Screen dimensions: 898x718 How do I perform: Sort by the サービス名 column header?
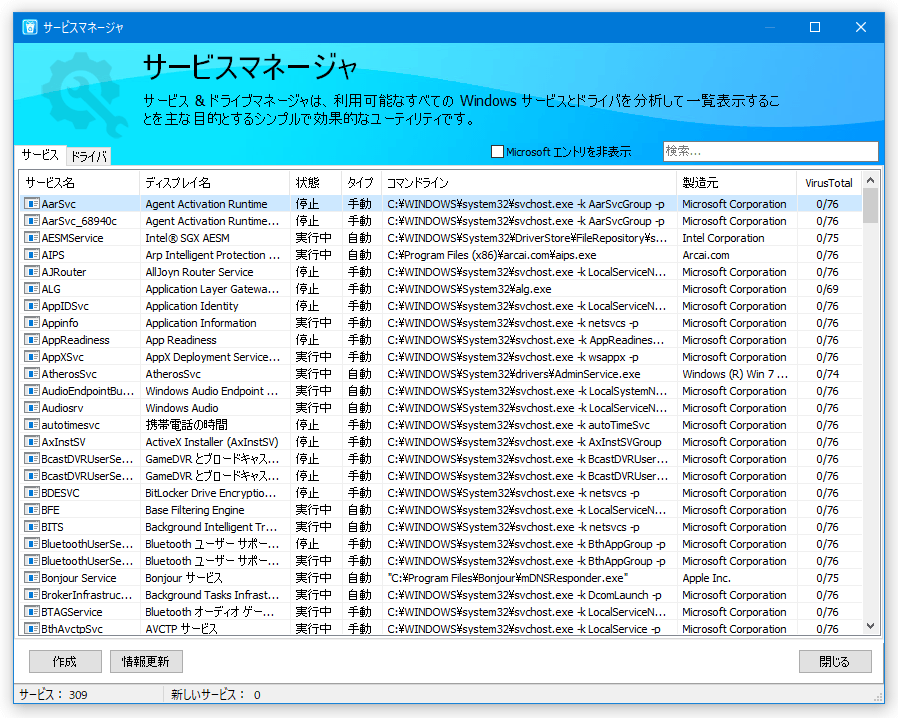click(79, 183)
